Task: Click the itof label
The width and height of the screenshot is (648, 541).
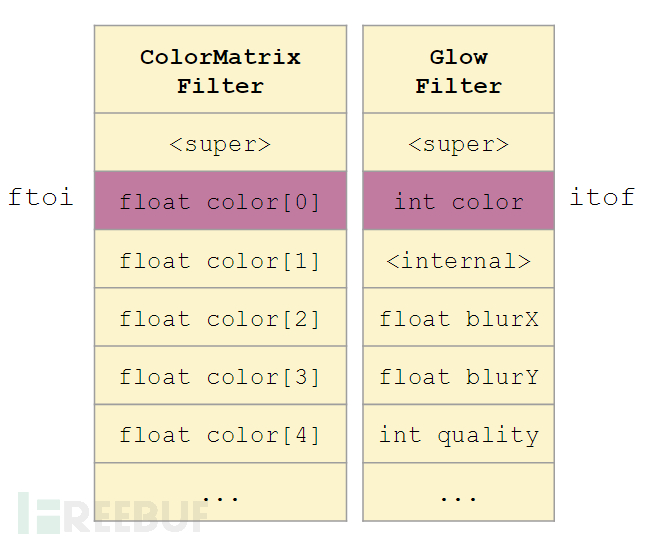Action: point(602,197)
